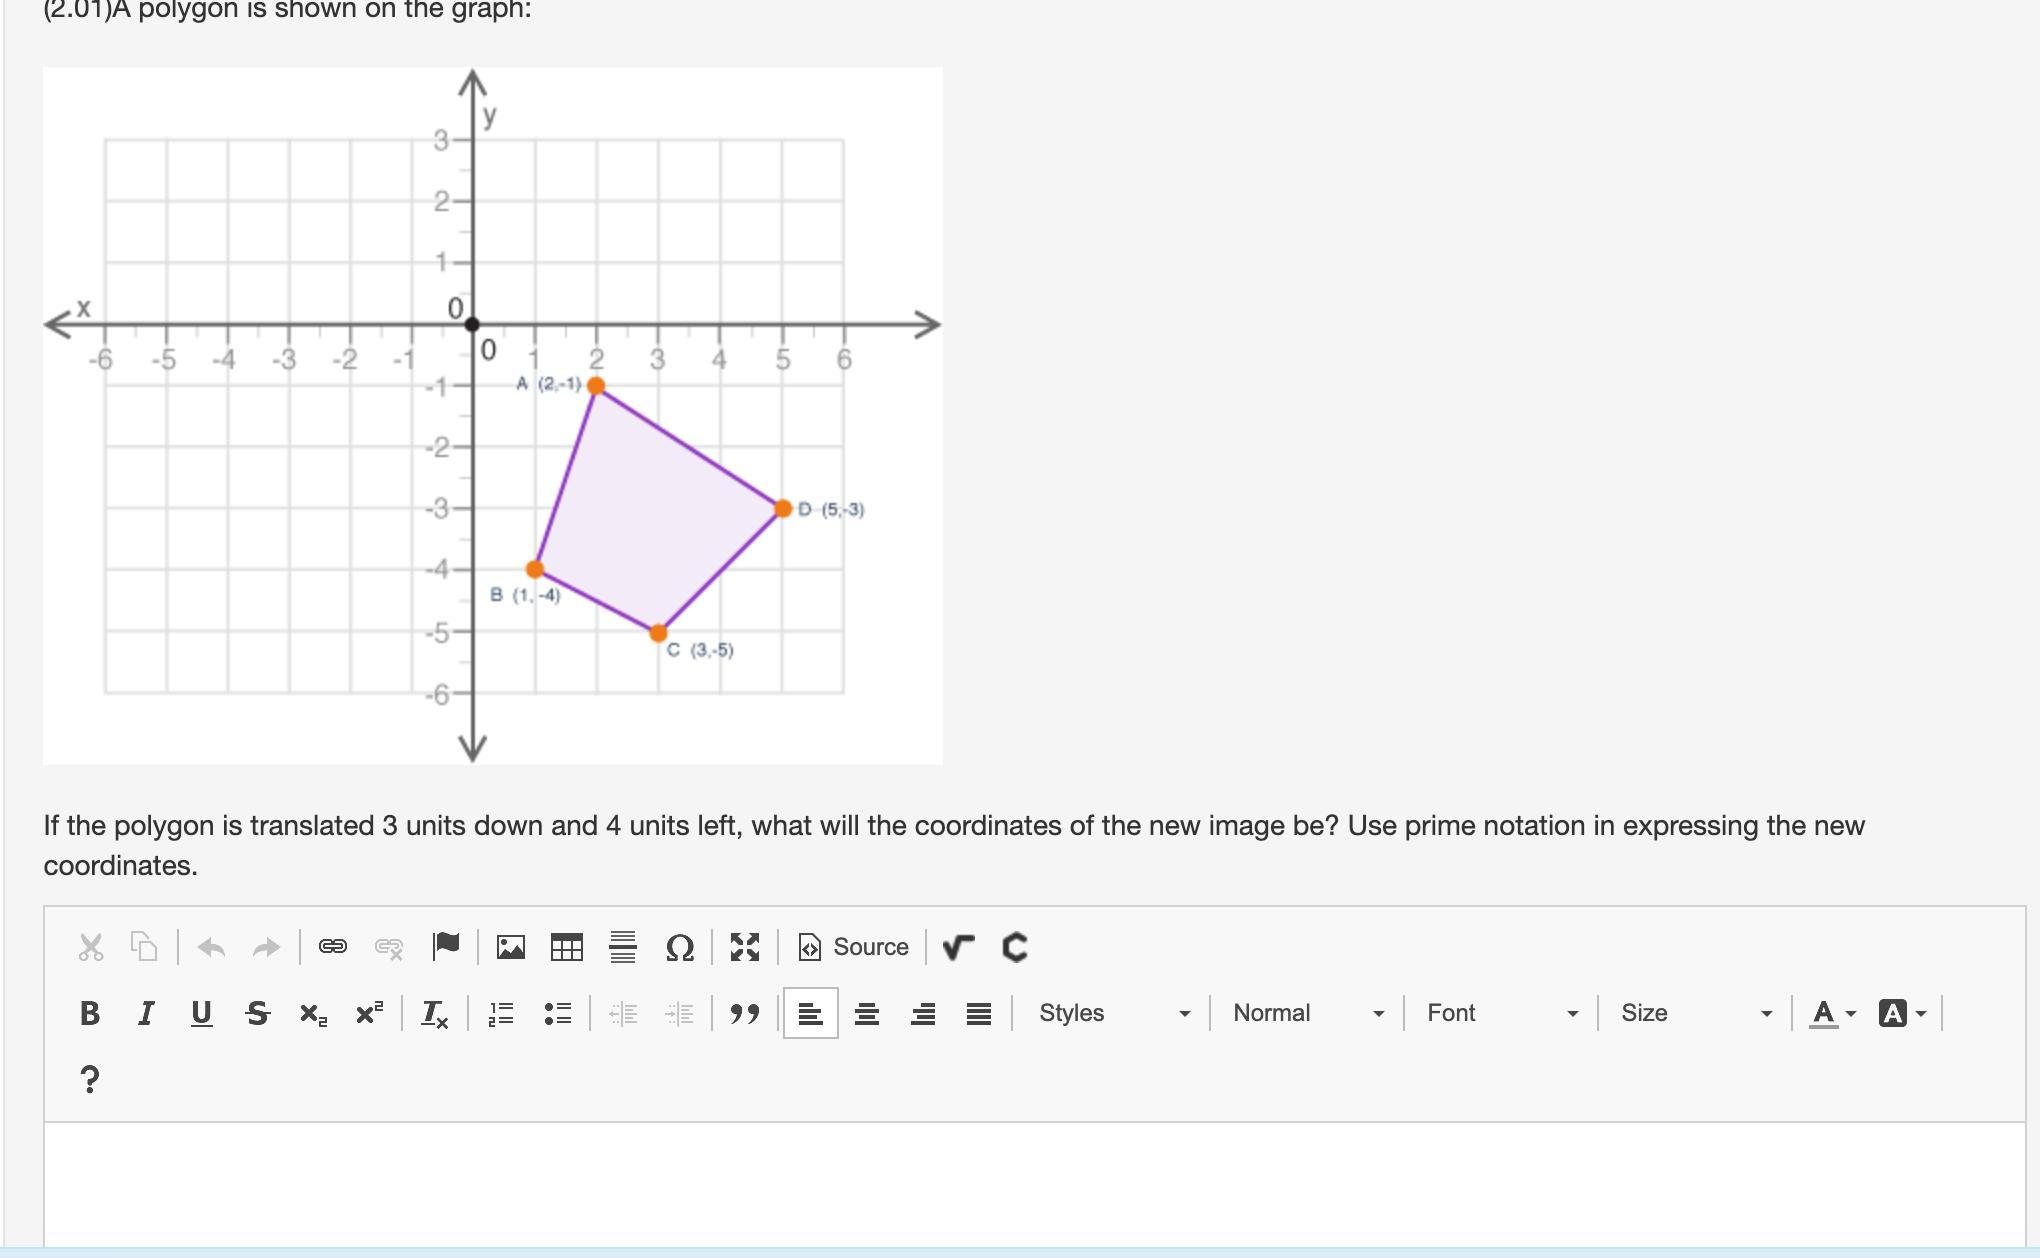Insert a numbered list
The width and height of the screenshot is (2040, 1258).
[x=501, y=1013]
